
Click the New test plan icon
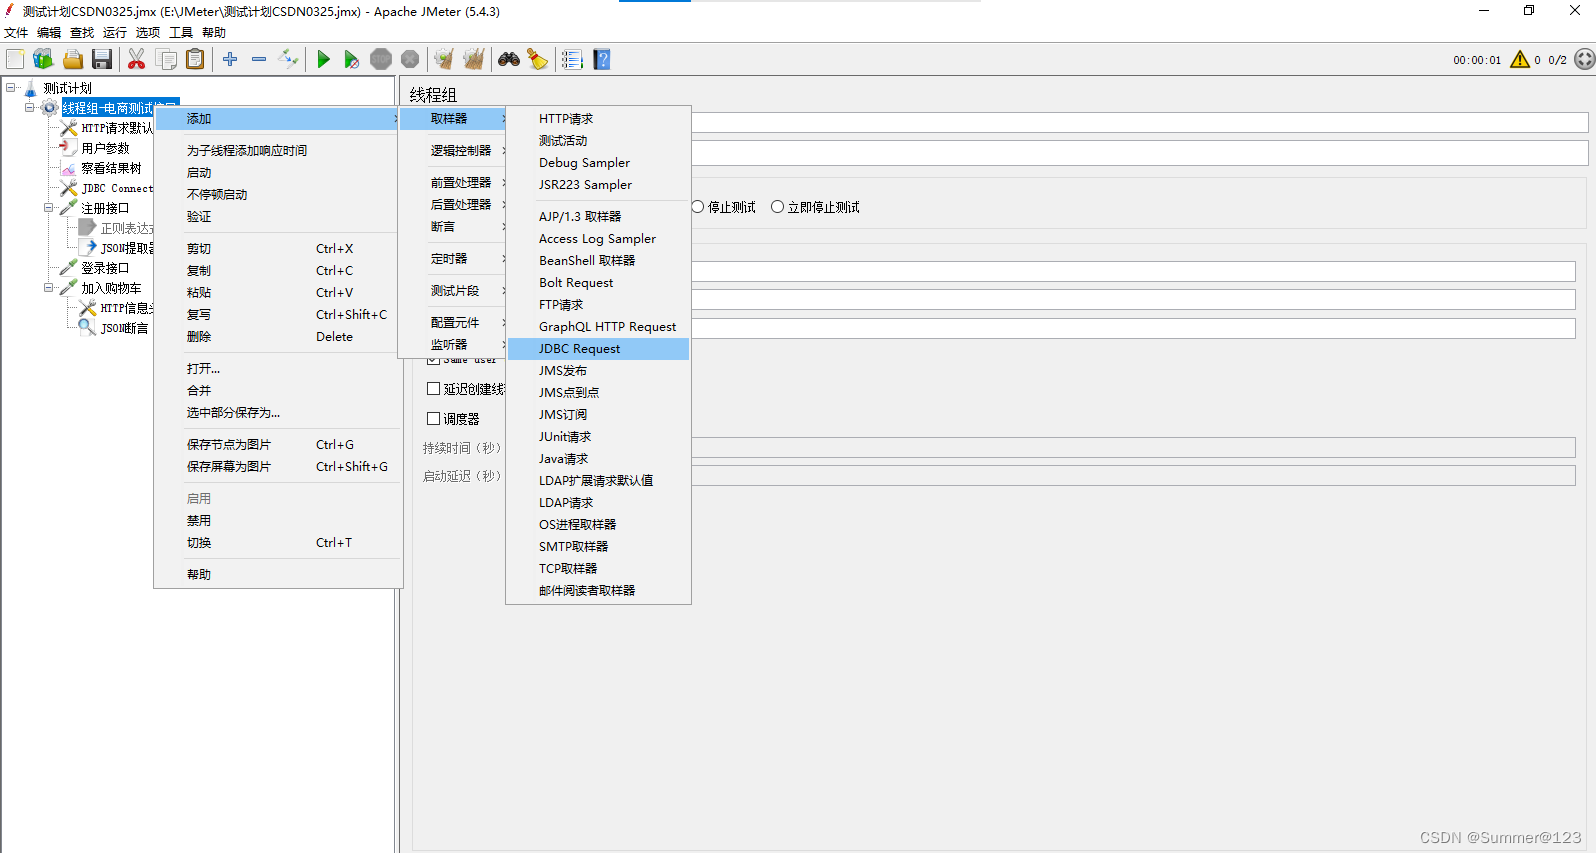coord(15,59)
